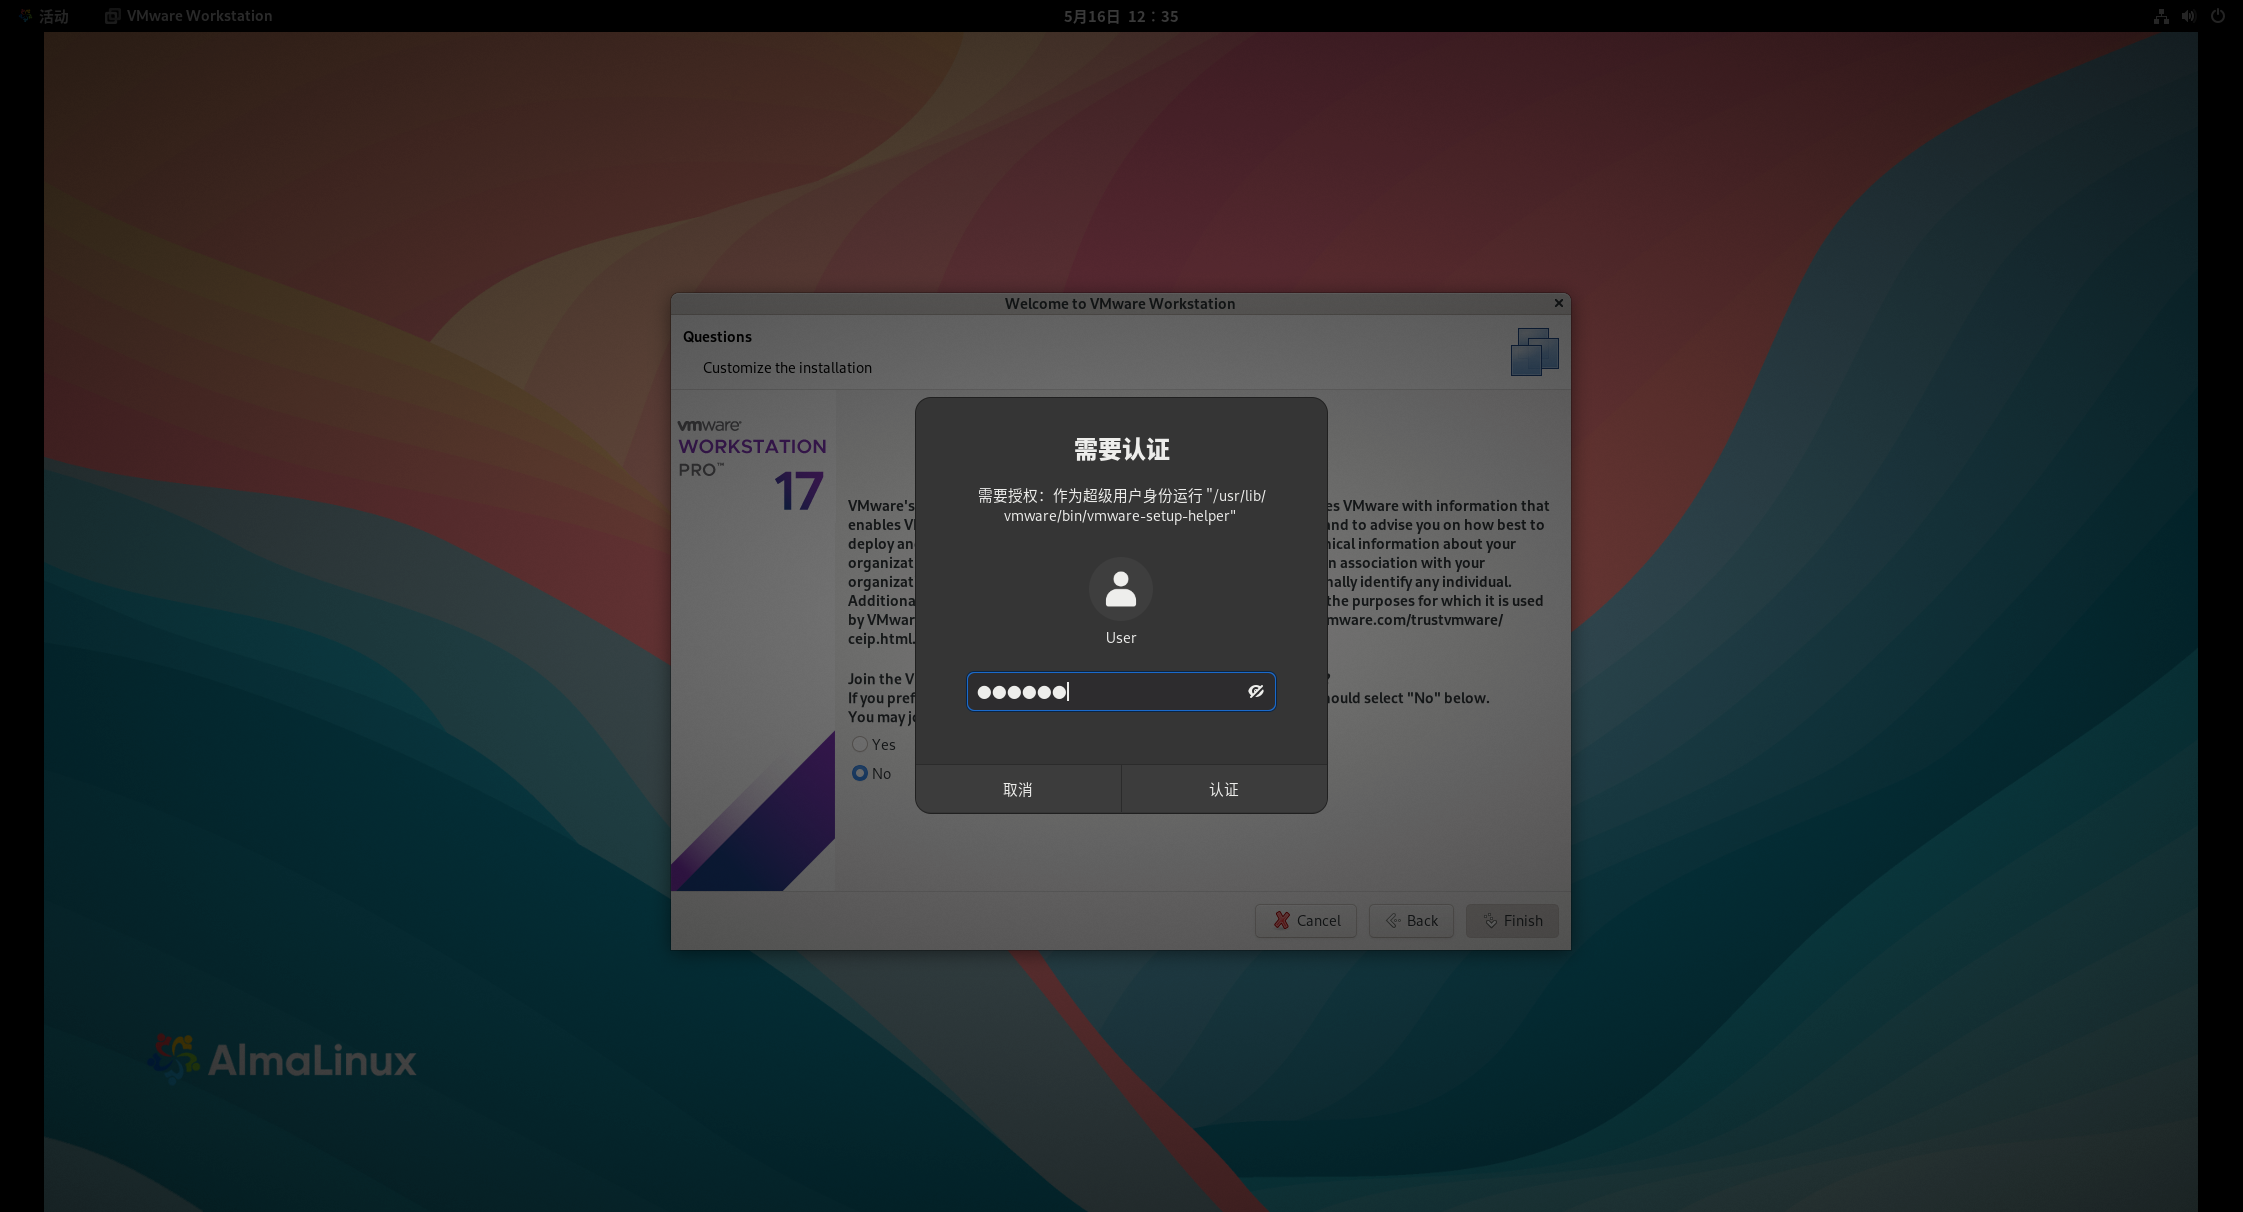Open the 活动 activities overview
The height and width of the screenshot is (1212, 2243).
[45, 16]
